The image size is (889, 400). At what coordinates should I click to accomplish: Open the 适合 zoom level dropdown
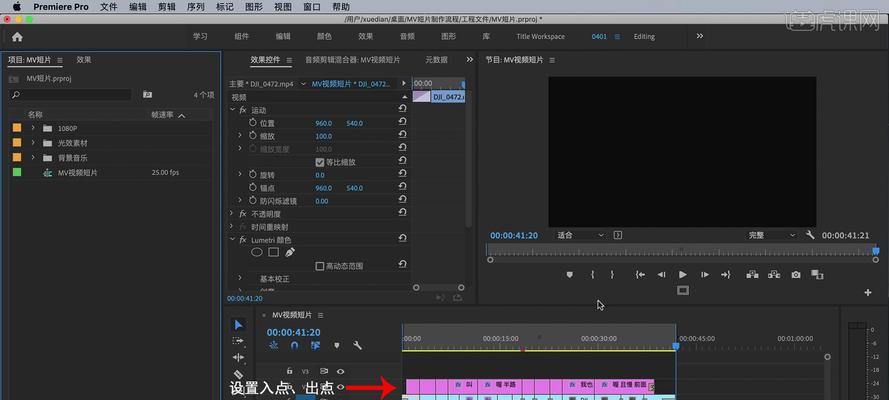point(580,235)
